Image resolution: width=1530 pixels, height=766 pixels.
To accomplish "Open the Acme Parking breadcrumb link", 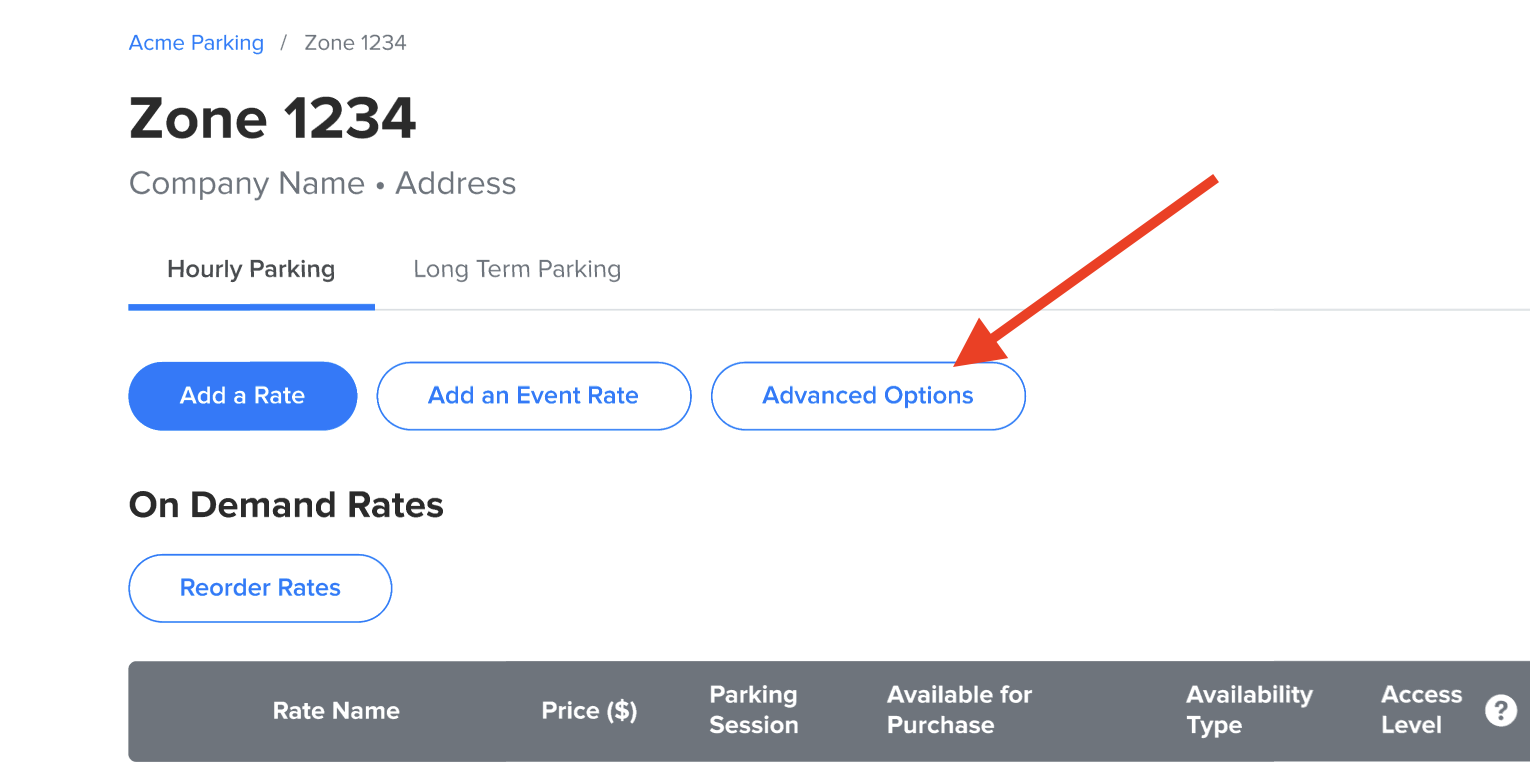I will 196,43.
